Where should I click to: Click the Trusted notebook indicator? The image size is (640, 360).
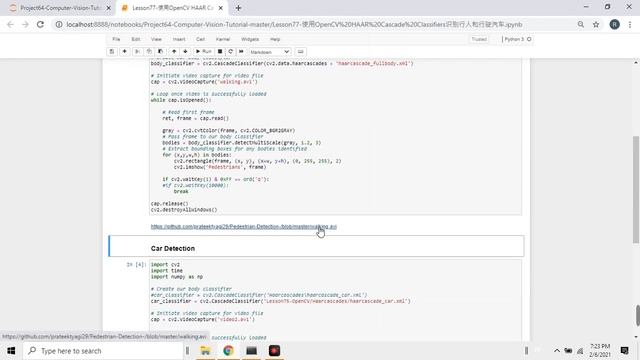(479, 39)
